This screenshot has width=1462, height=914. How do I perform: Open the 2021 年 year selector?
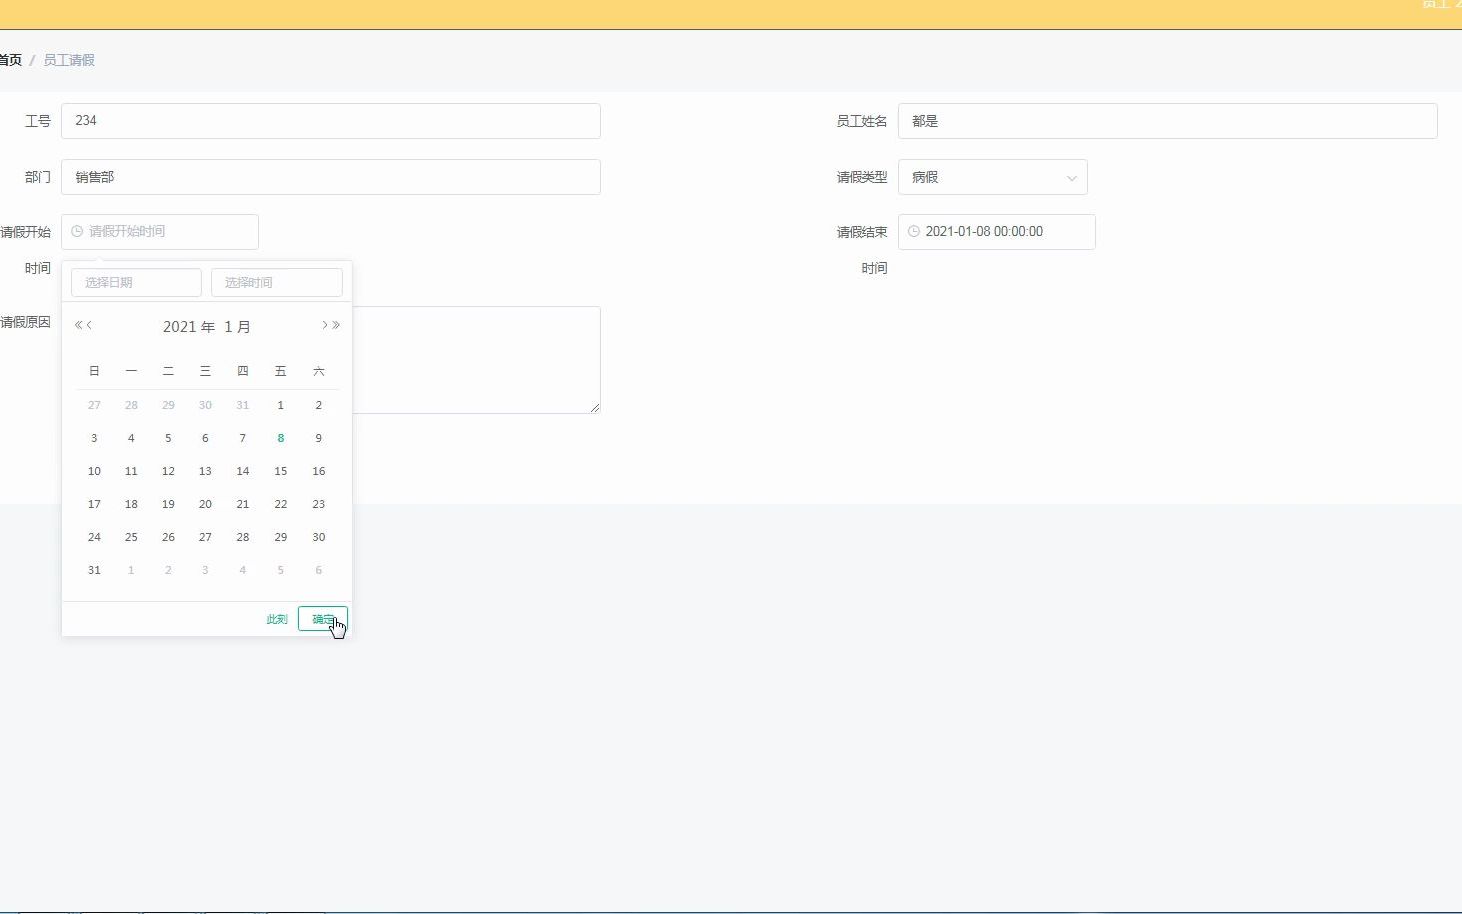[x=189, y=327]
